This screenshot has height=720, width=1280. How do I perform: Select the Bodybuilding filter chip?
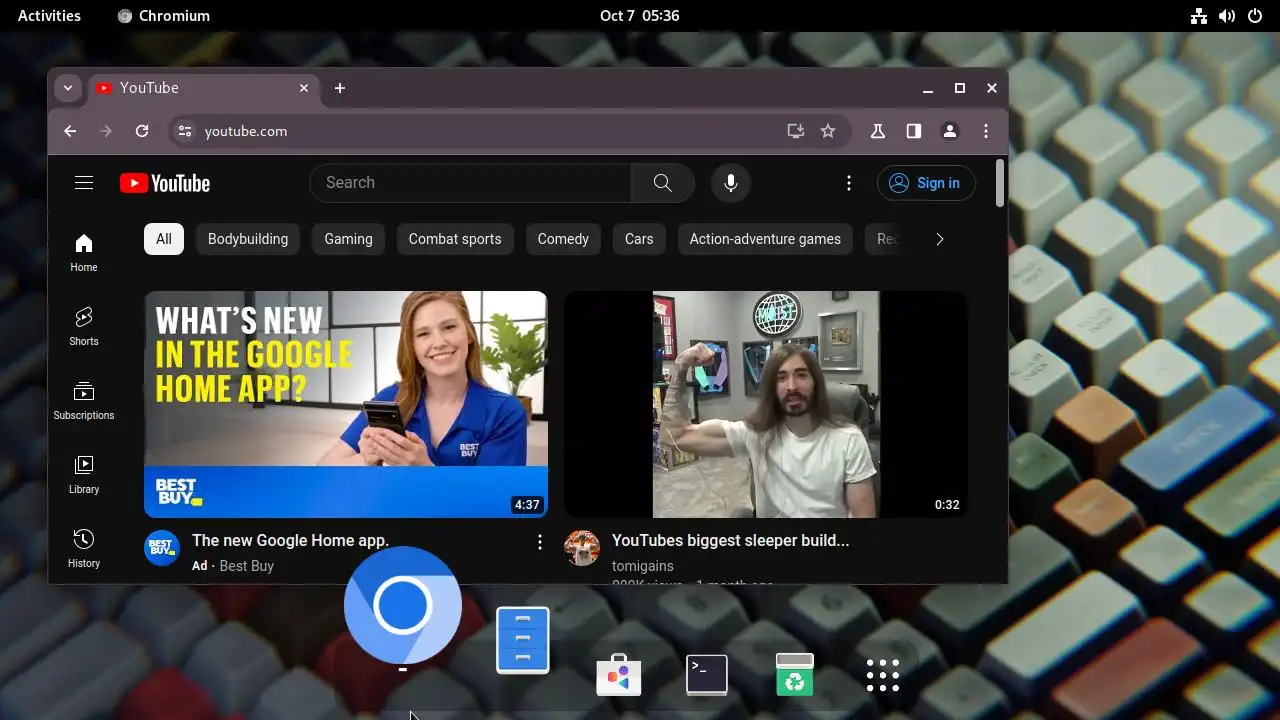pos(248,239)
